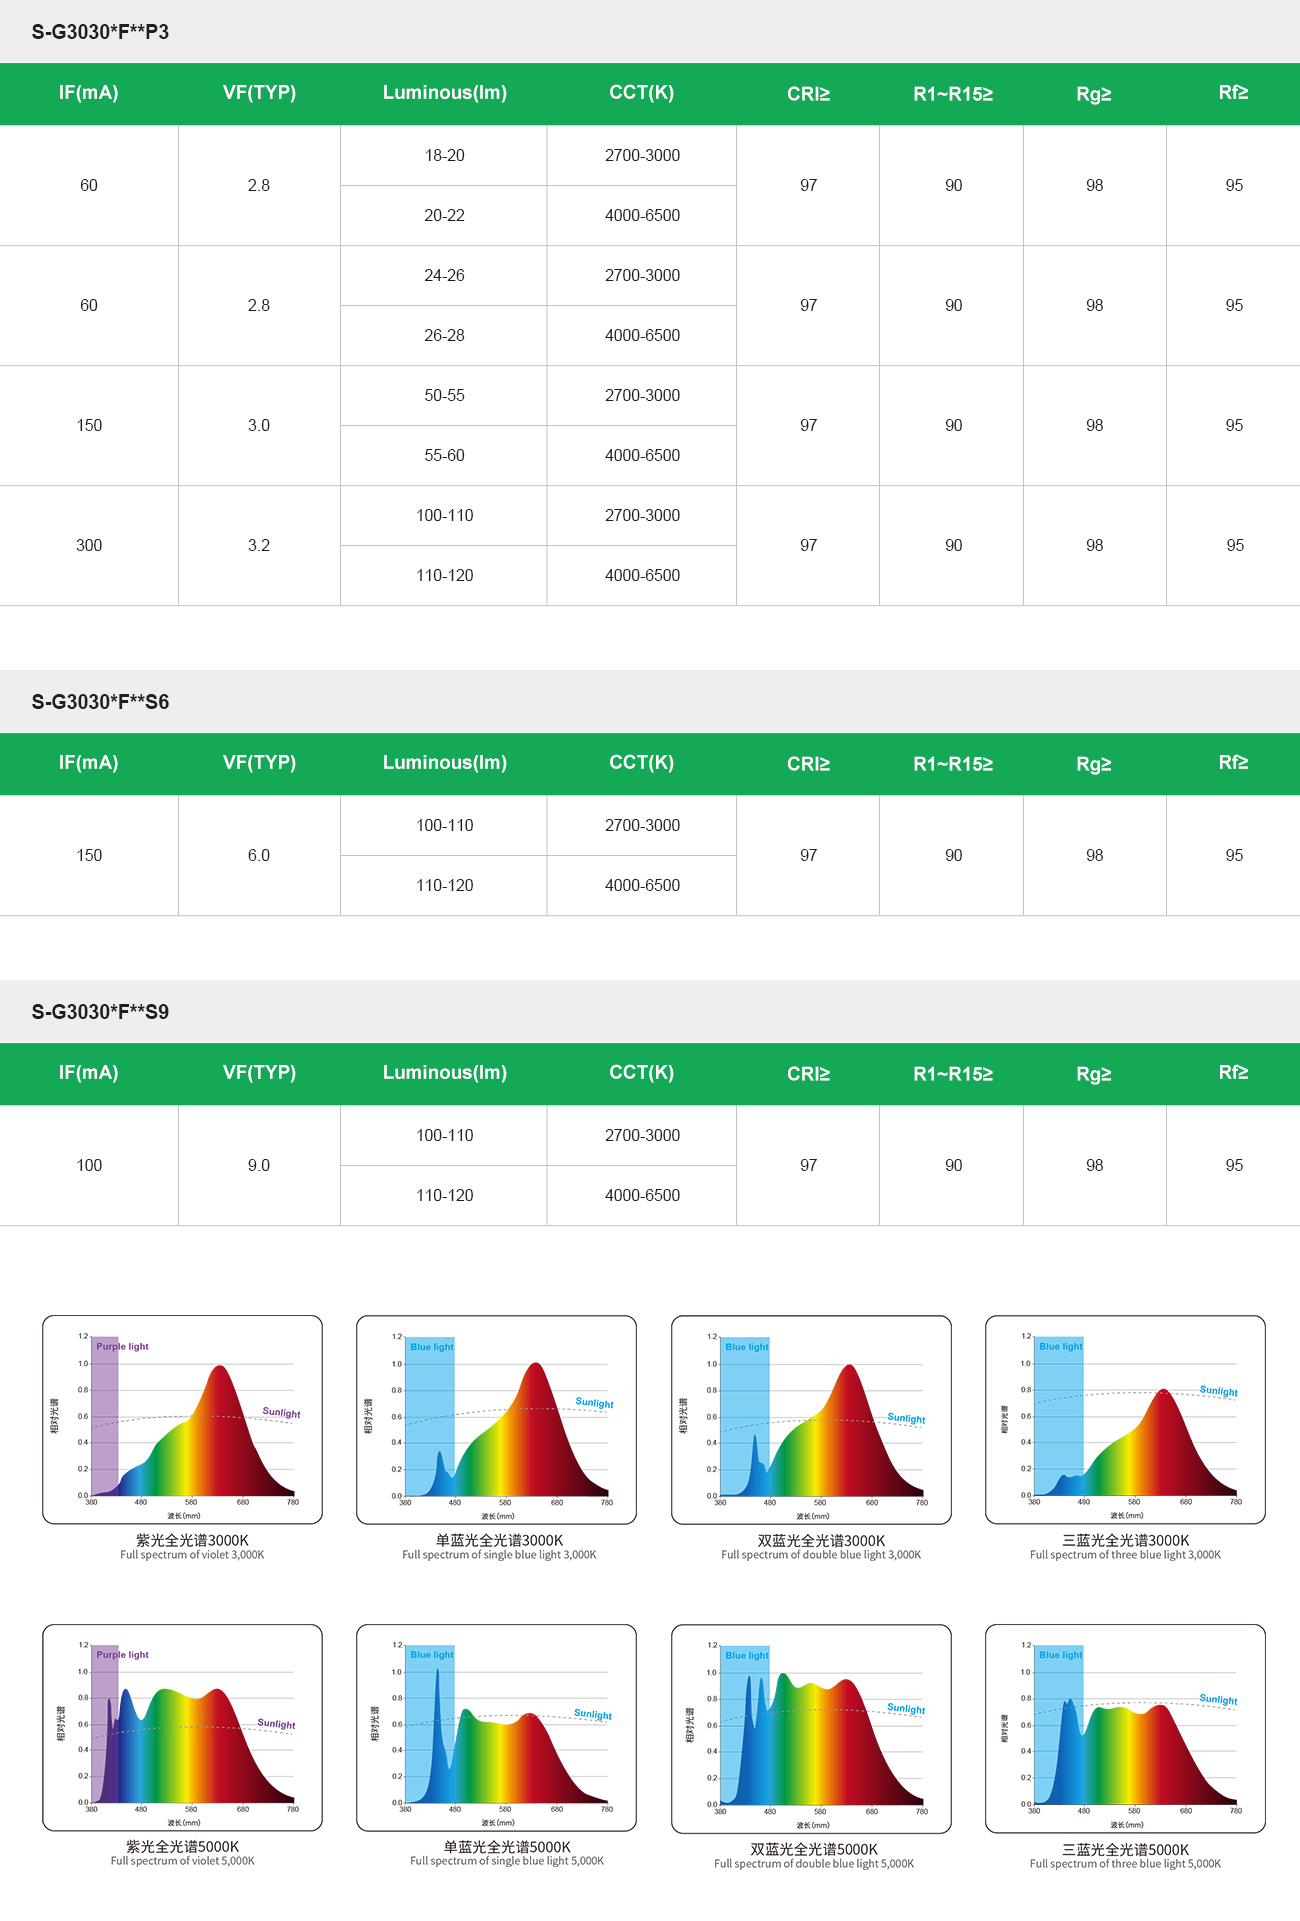The image size is (1300, 1921).
Task: Click the 300 mA current cell
Action: point(89,545)
